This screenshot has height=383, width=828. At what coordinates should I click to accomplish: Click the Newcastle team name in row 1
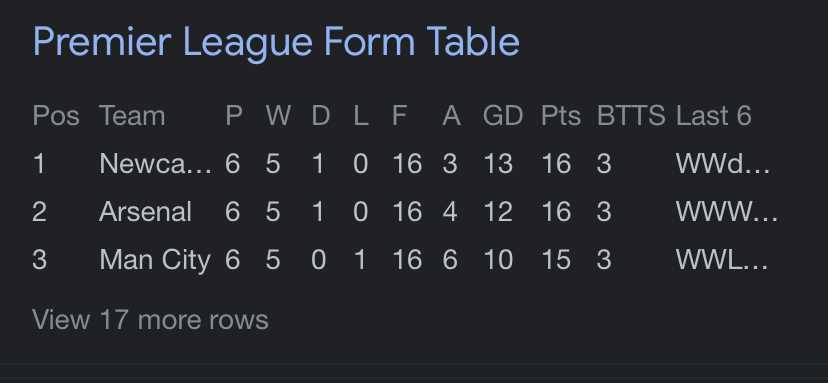[x=156, y=164]
